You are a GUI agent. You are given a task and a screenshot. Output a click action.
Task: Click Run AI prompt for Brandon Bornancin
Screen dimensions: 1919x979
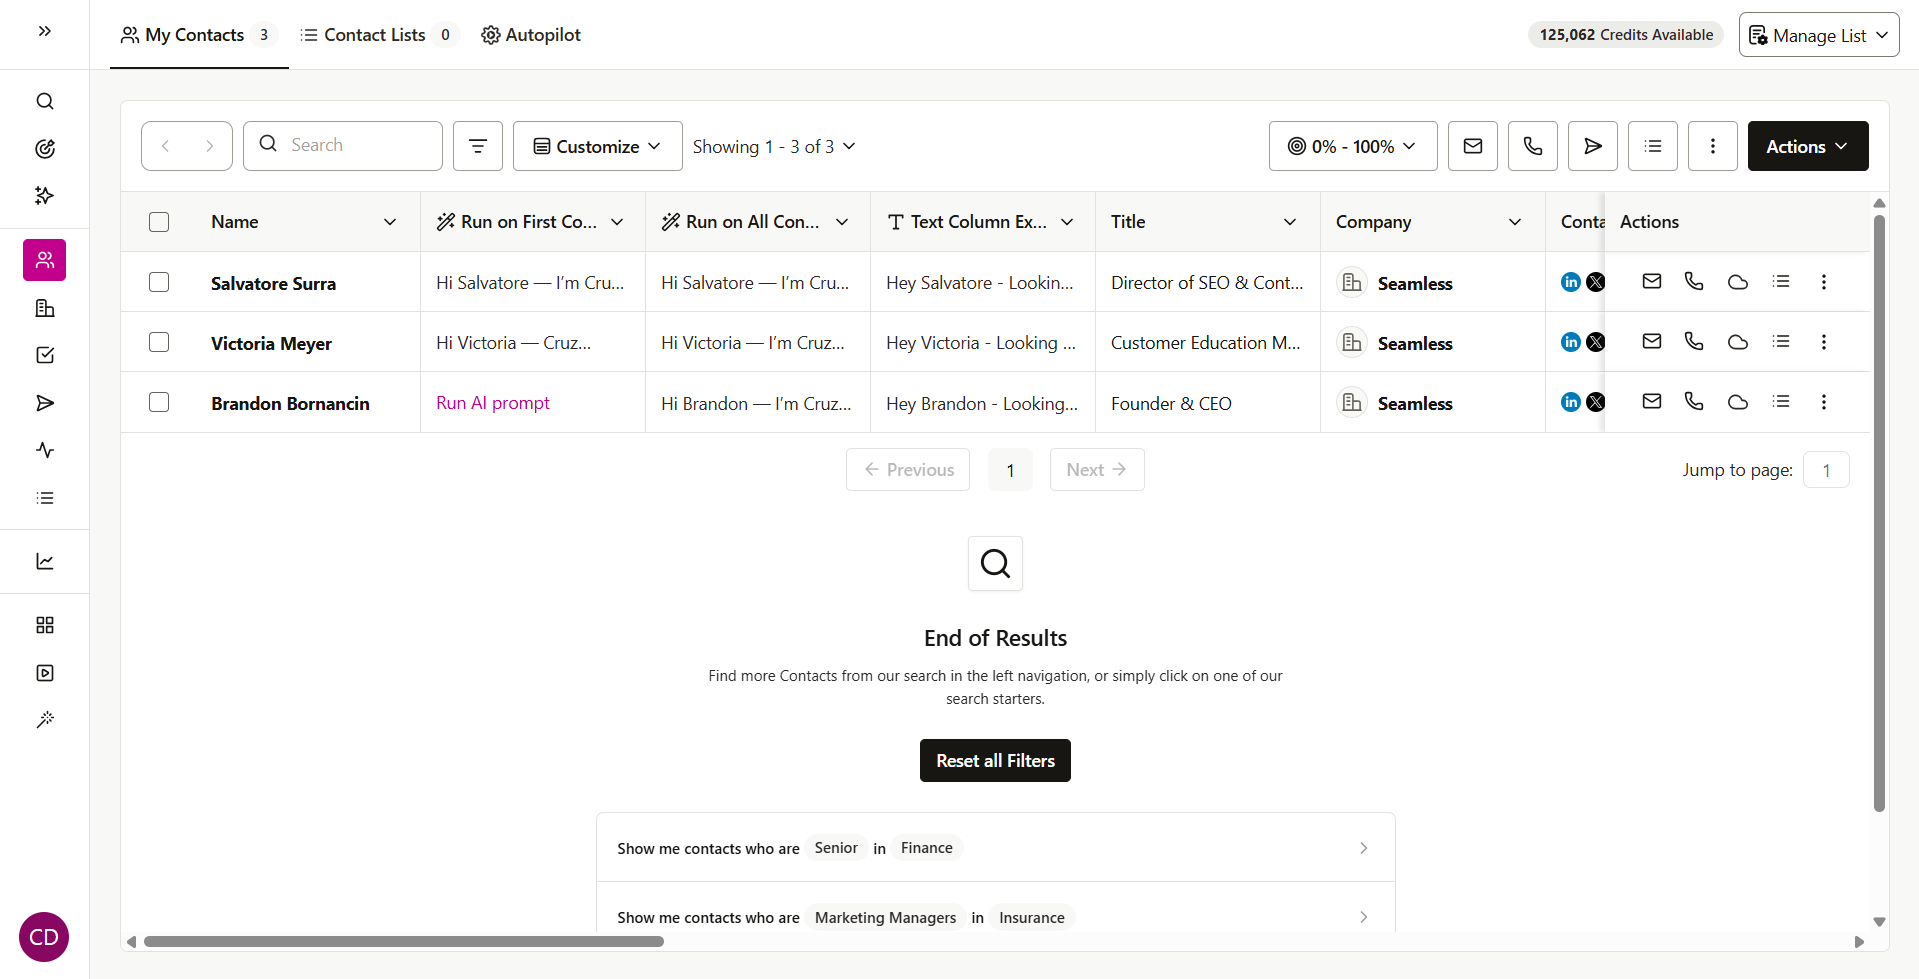[493, 403]
